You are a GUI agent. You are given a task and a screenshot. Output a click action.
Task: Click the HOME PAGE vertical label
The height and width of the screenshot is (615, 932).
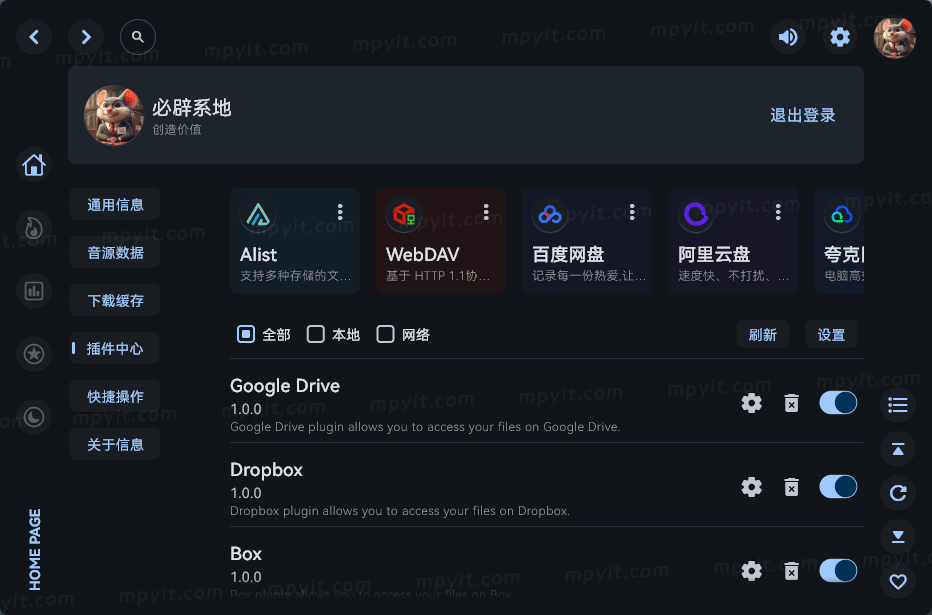click(x=35, y=550)
